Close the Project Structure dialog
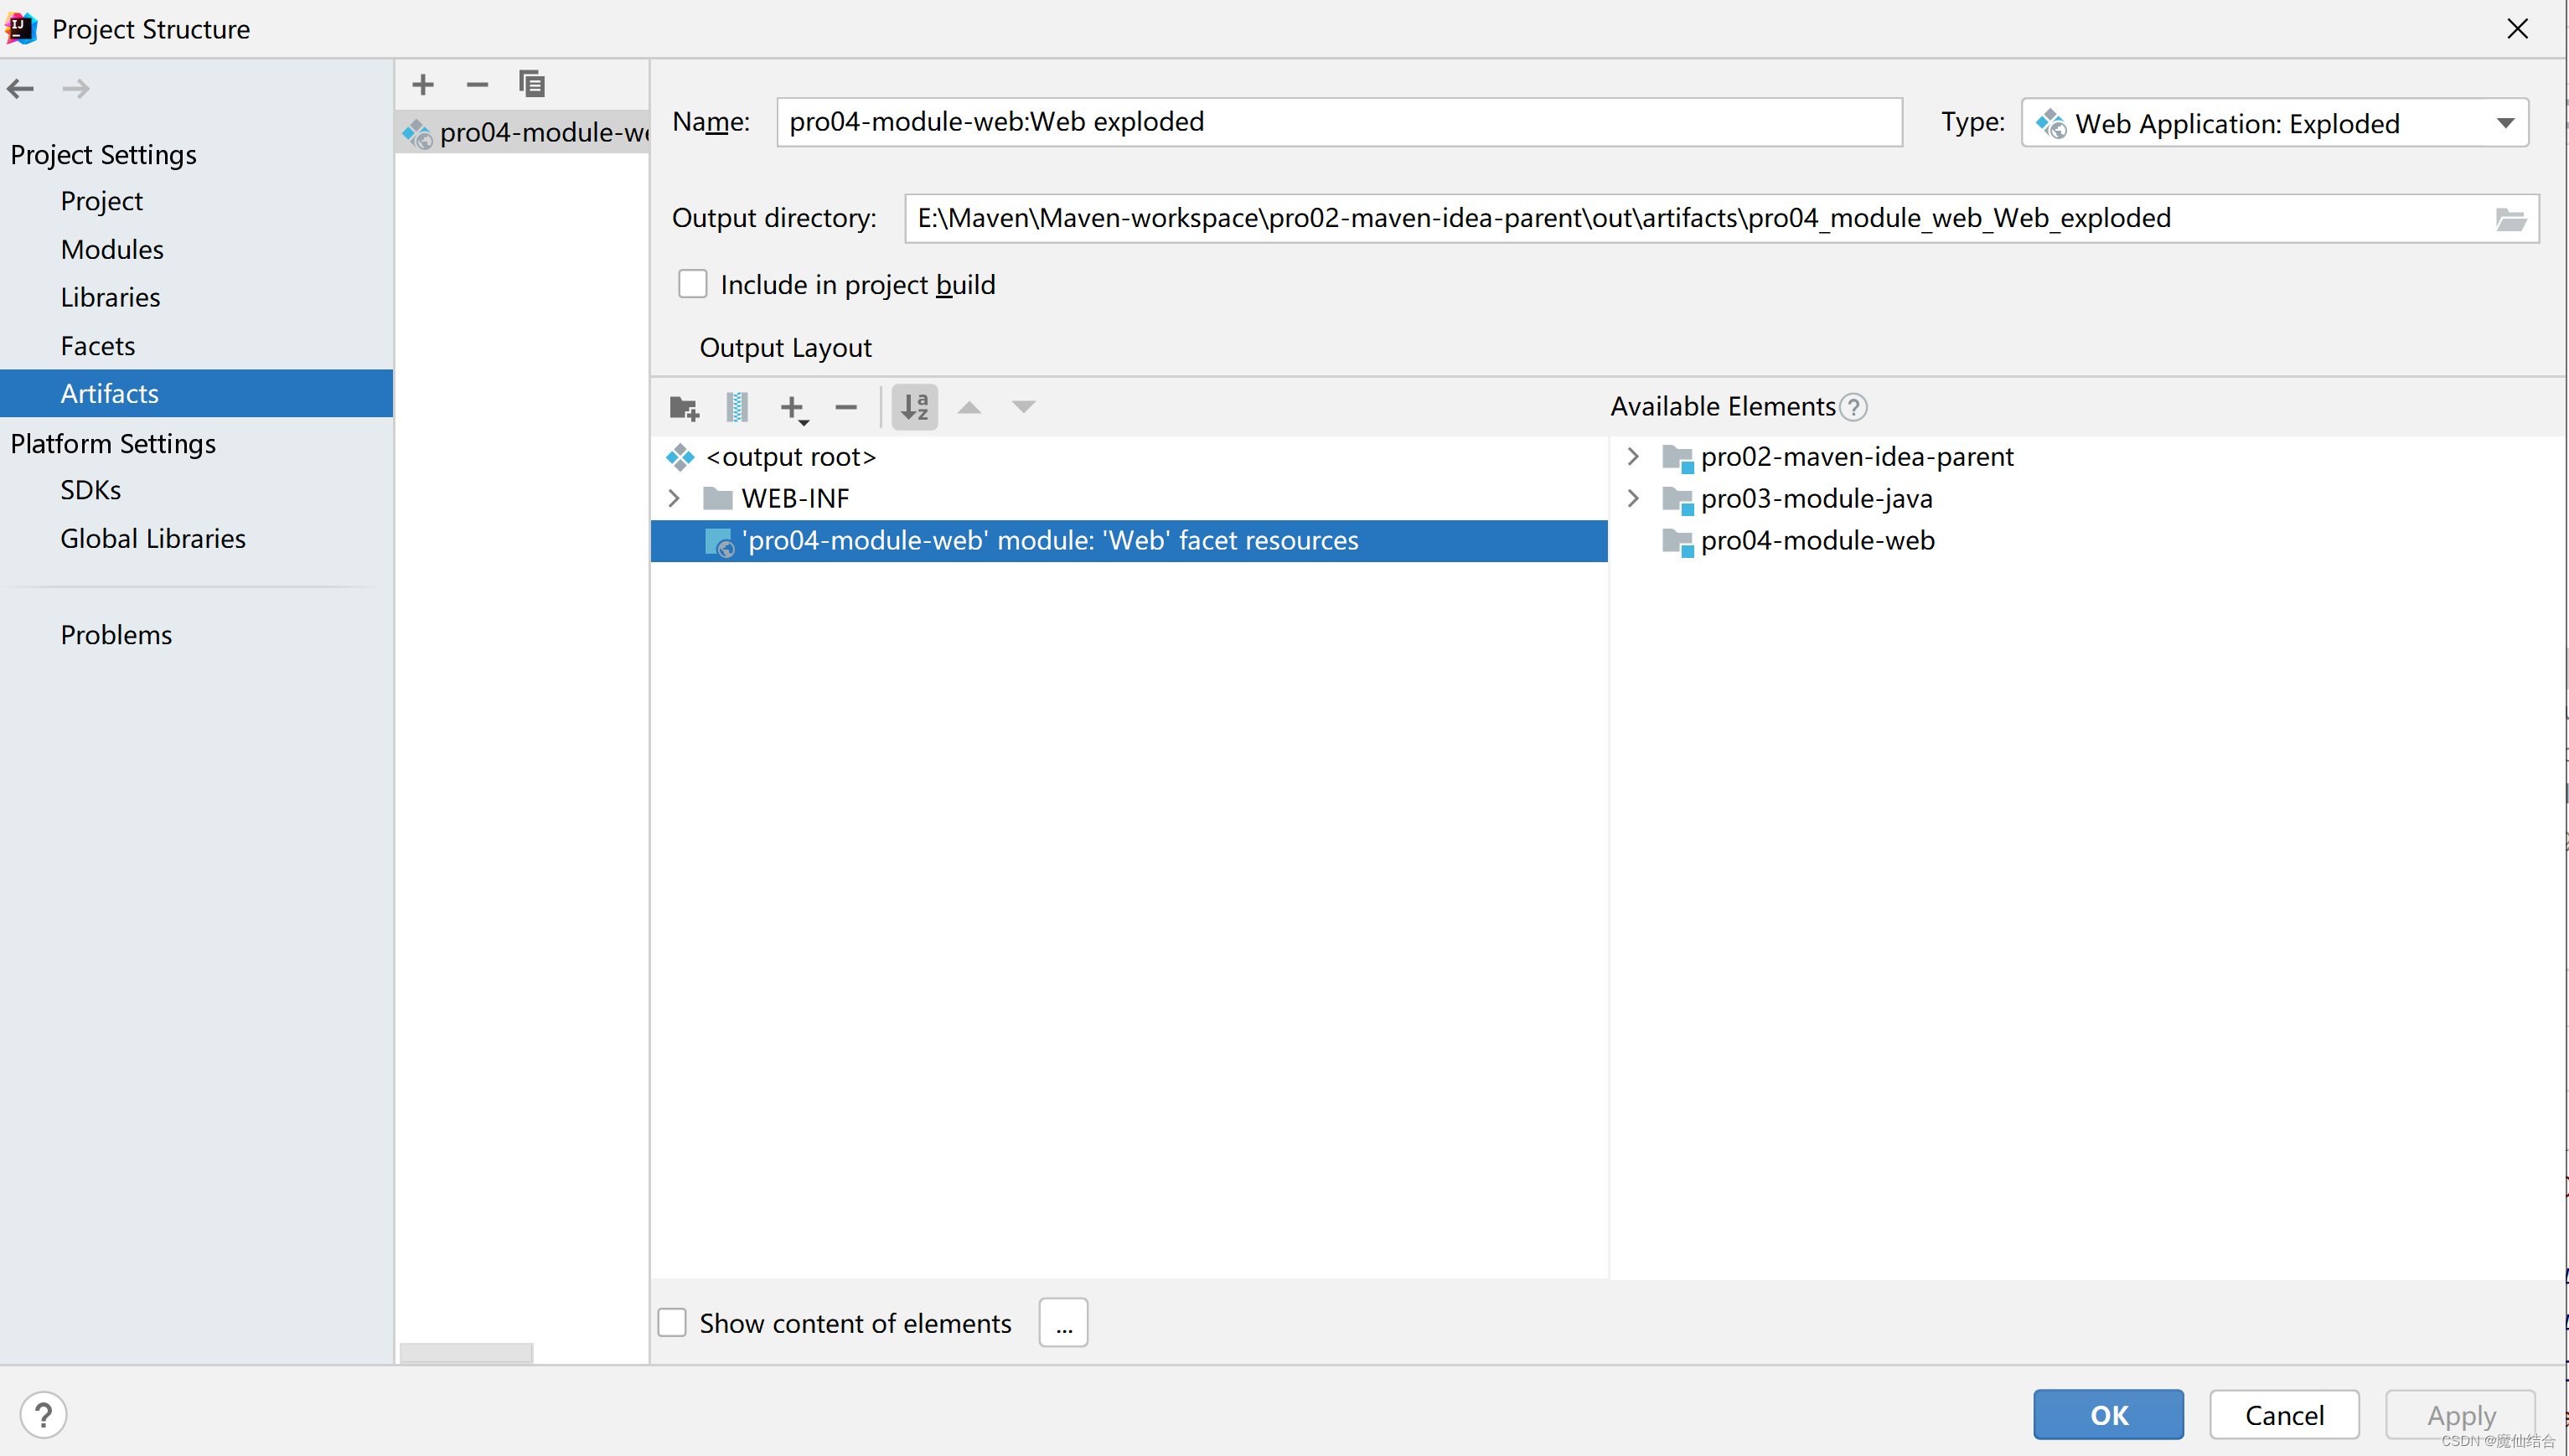 pos(2517,28)
